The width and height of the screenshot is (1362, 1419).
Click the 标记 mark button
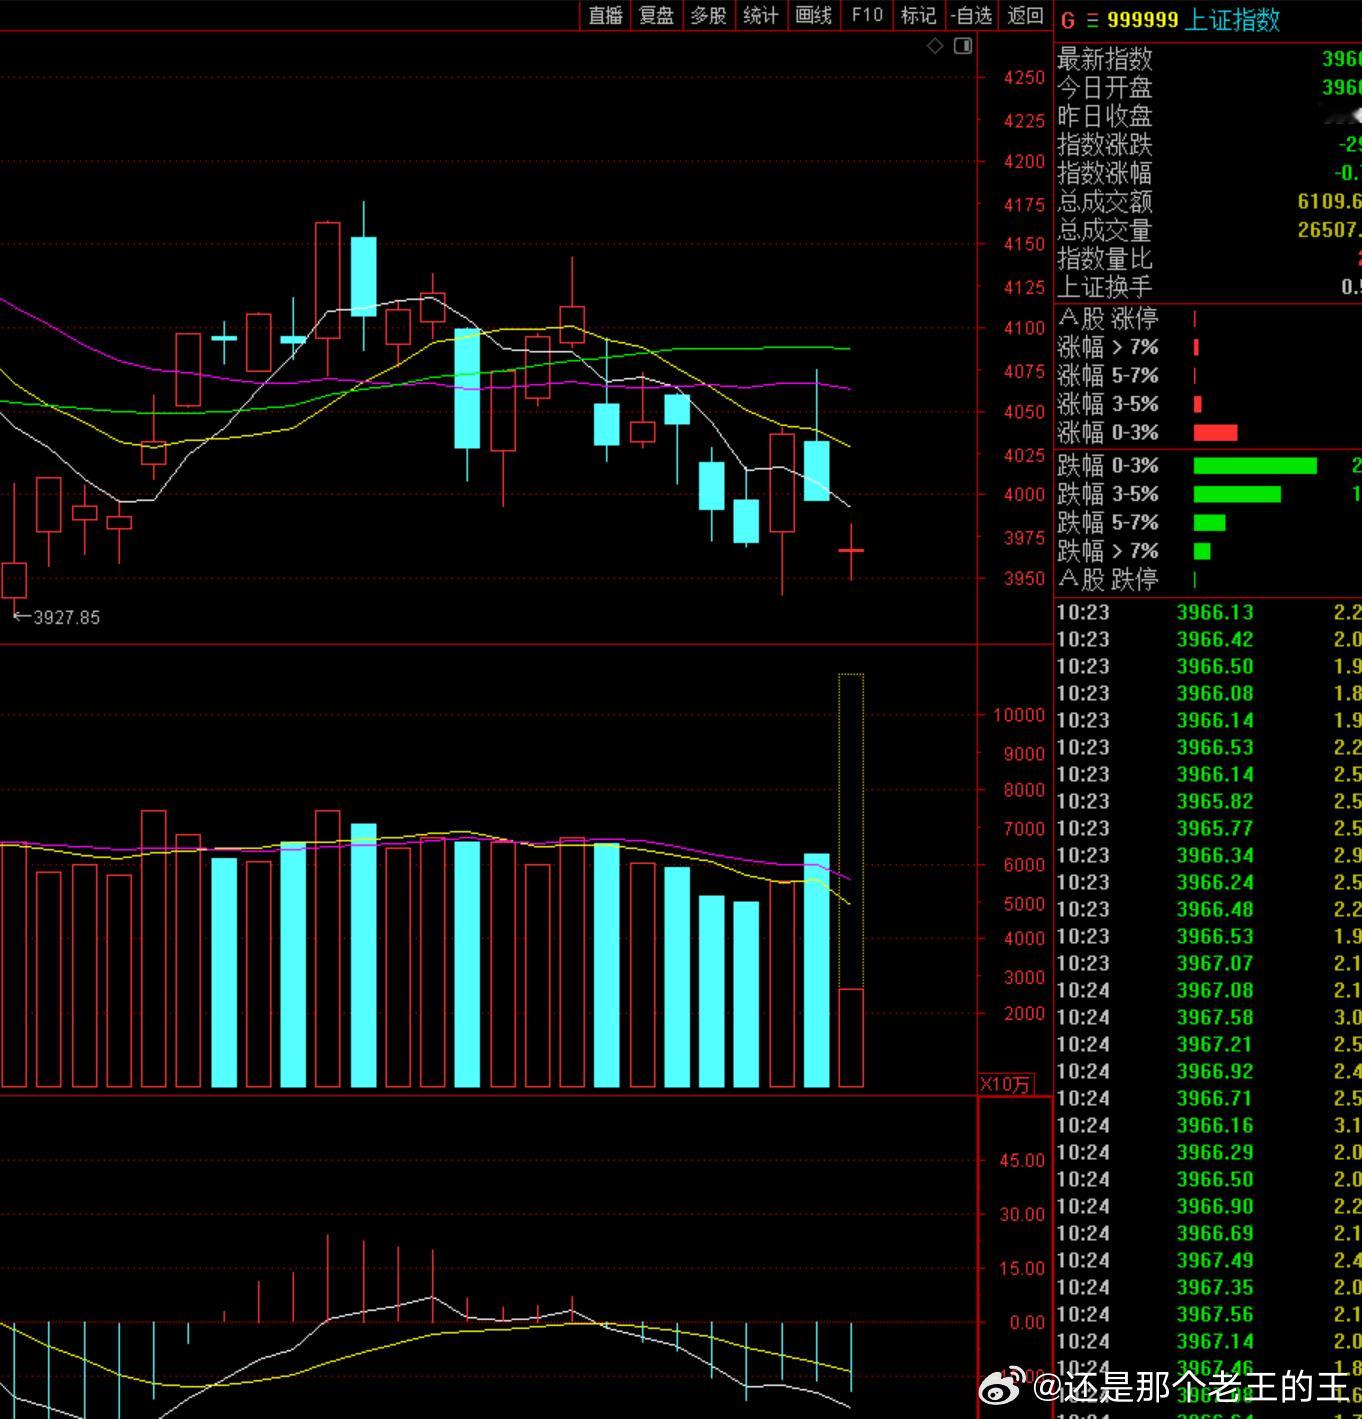918,15
